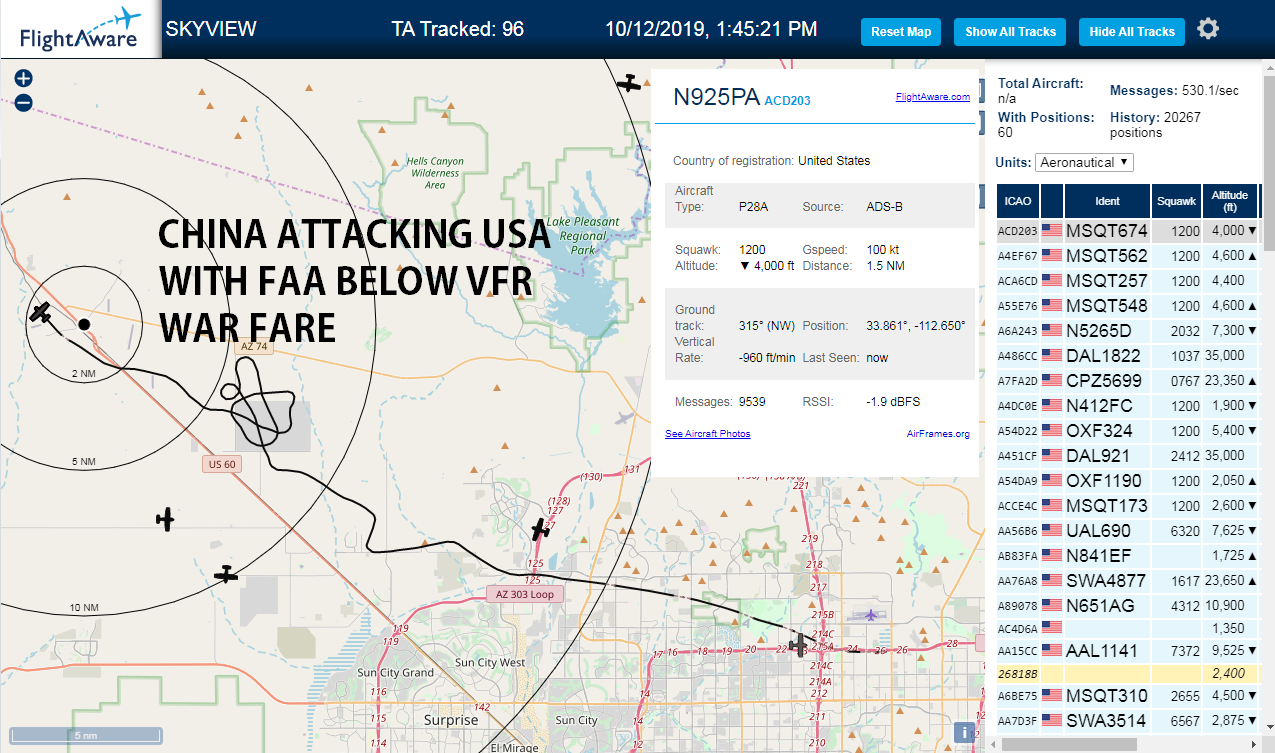Select SWA3514 aircraft row
This screenshot has width=1275, height=753.
1127,721
